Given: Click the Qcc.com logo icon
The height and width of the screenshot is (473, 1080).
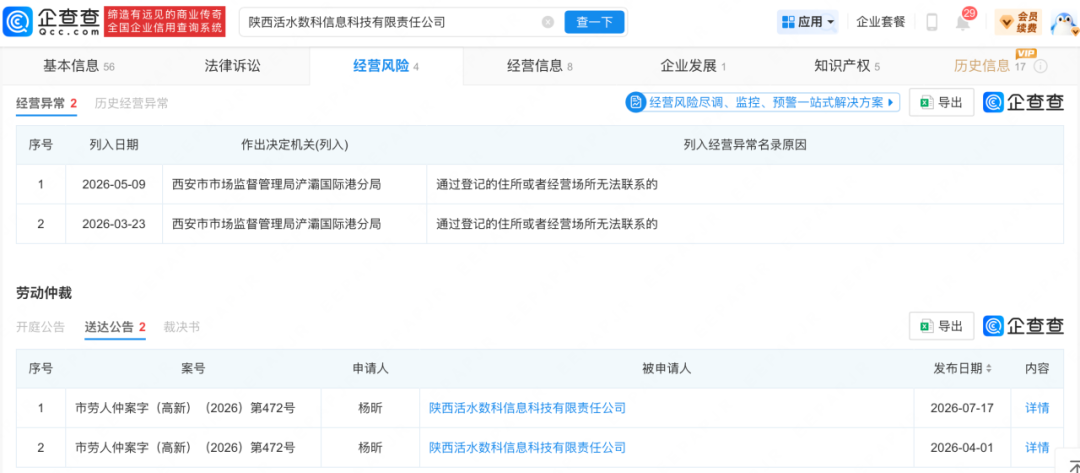Looking at the screenshot, I should (x=17, y=22).
